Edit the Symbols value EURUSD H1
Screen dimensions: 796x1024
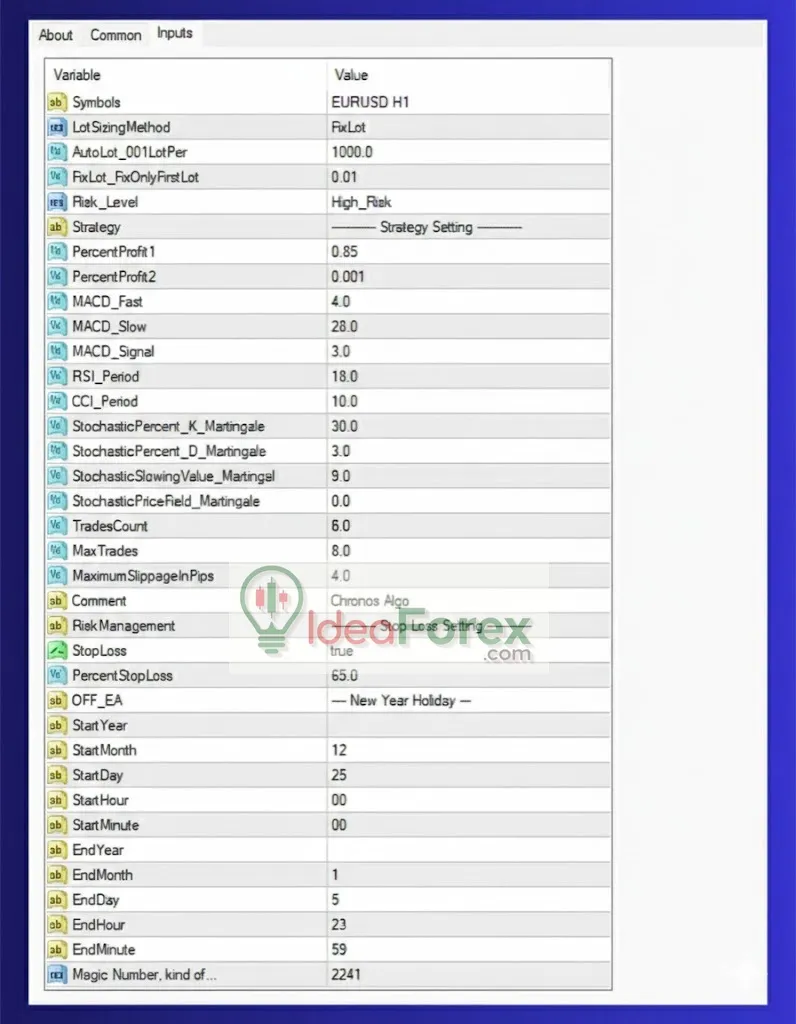370,103
